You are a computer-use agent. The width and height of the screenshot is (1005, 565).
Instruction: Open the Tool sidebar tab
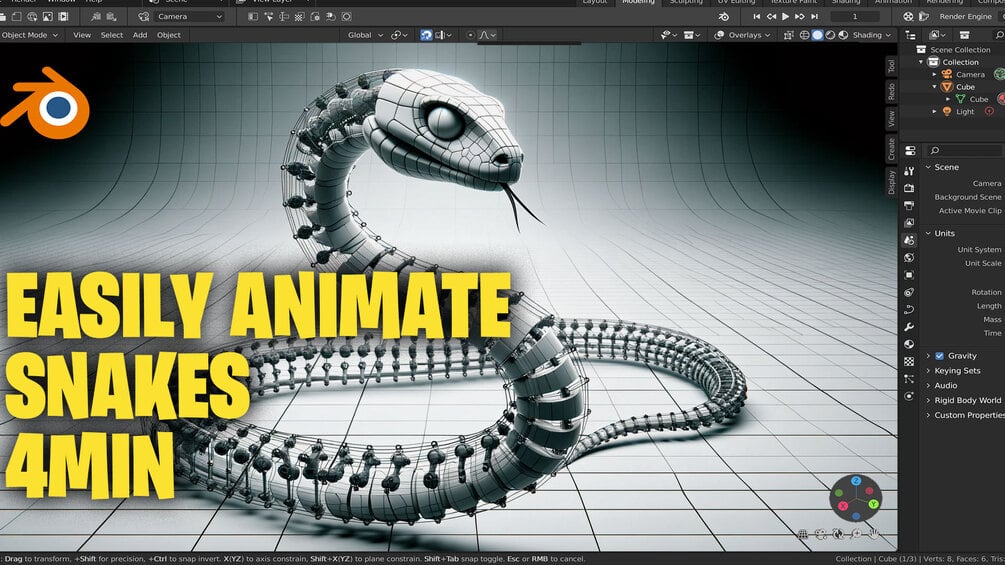891,65
